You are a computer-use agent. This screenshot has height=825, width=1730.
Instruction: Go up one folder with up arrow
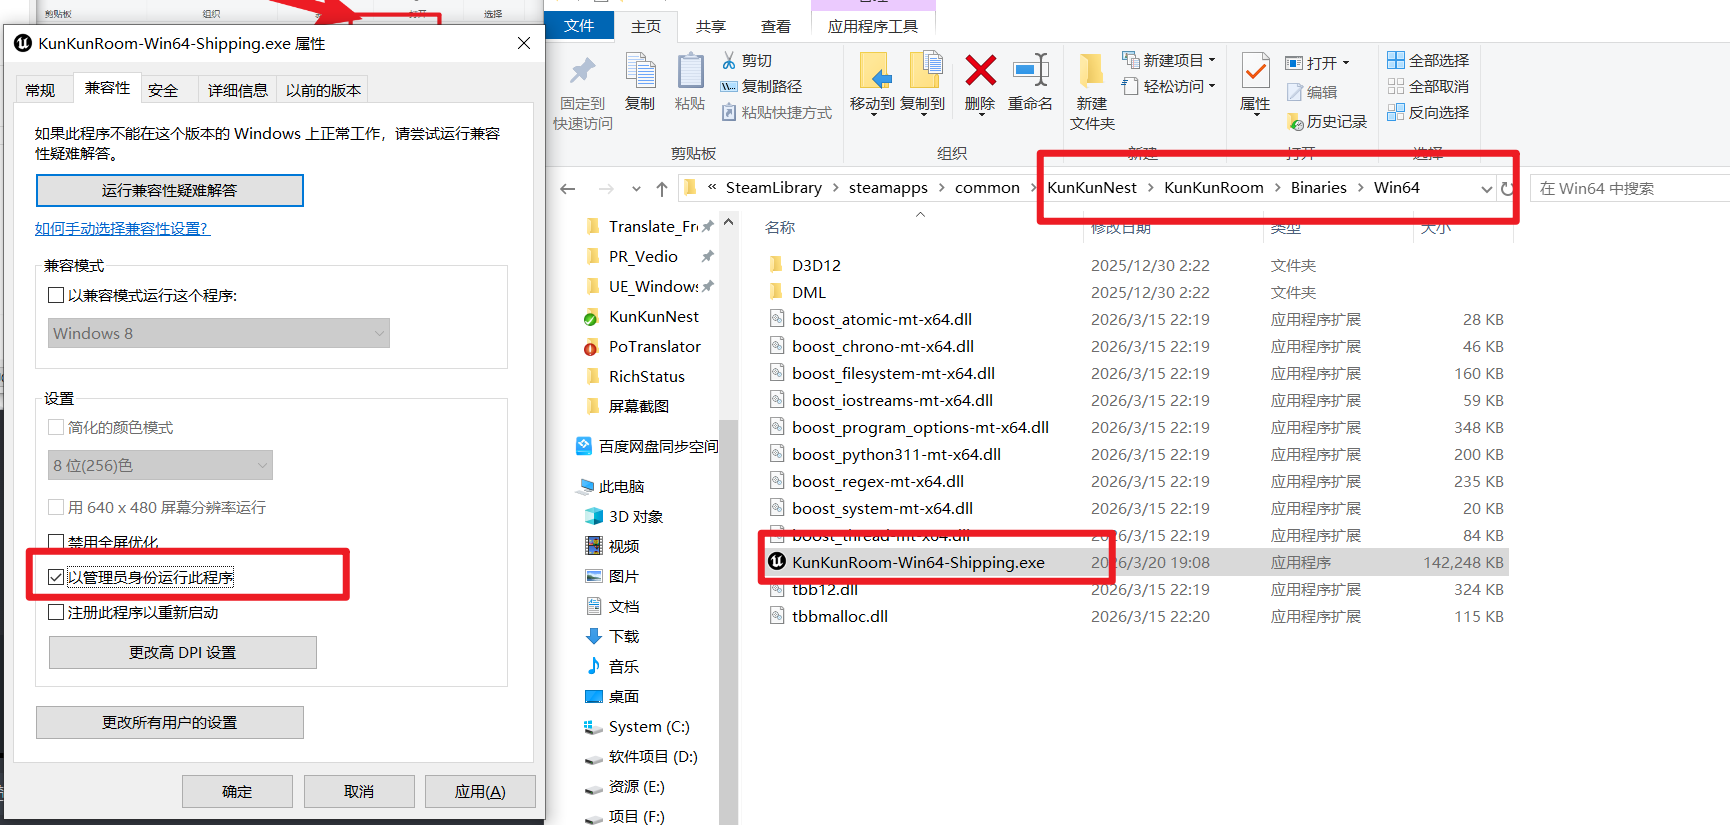(662, 188)
